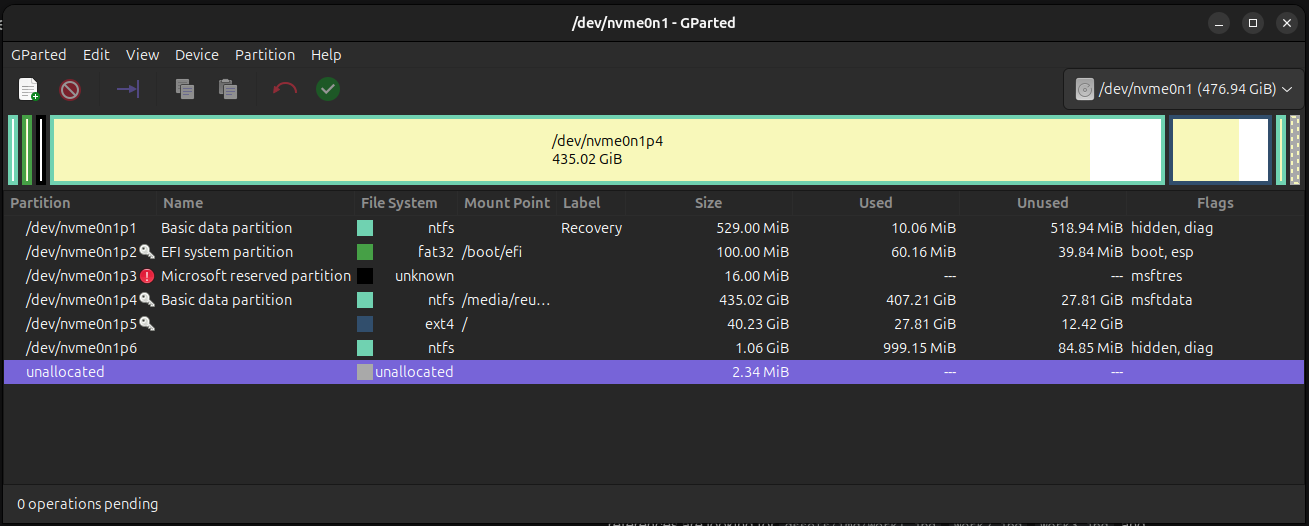This screenshot has height=526, width=1309.
Task: Click the Paste partition toolbar icon
Action: click(x=228, y=90)
